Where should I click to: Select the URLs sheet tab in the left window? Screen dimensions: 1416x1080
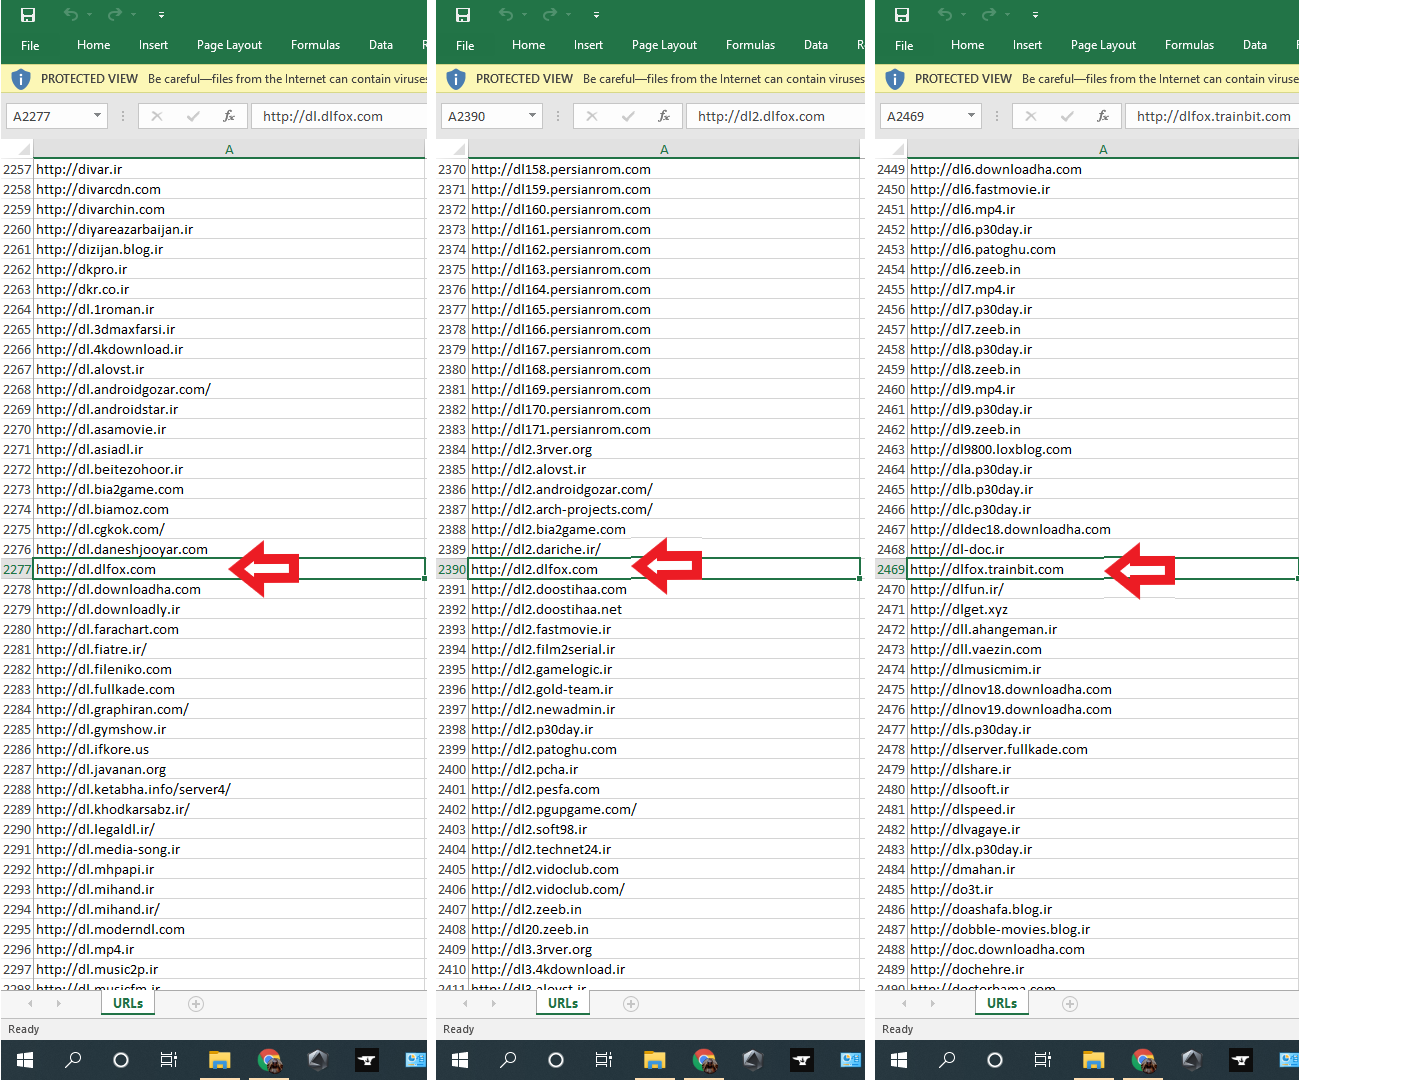tap(128, 1003)
